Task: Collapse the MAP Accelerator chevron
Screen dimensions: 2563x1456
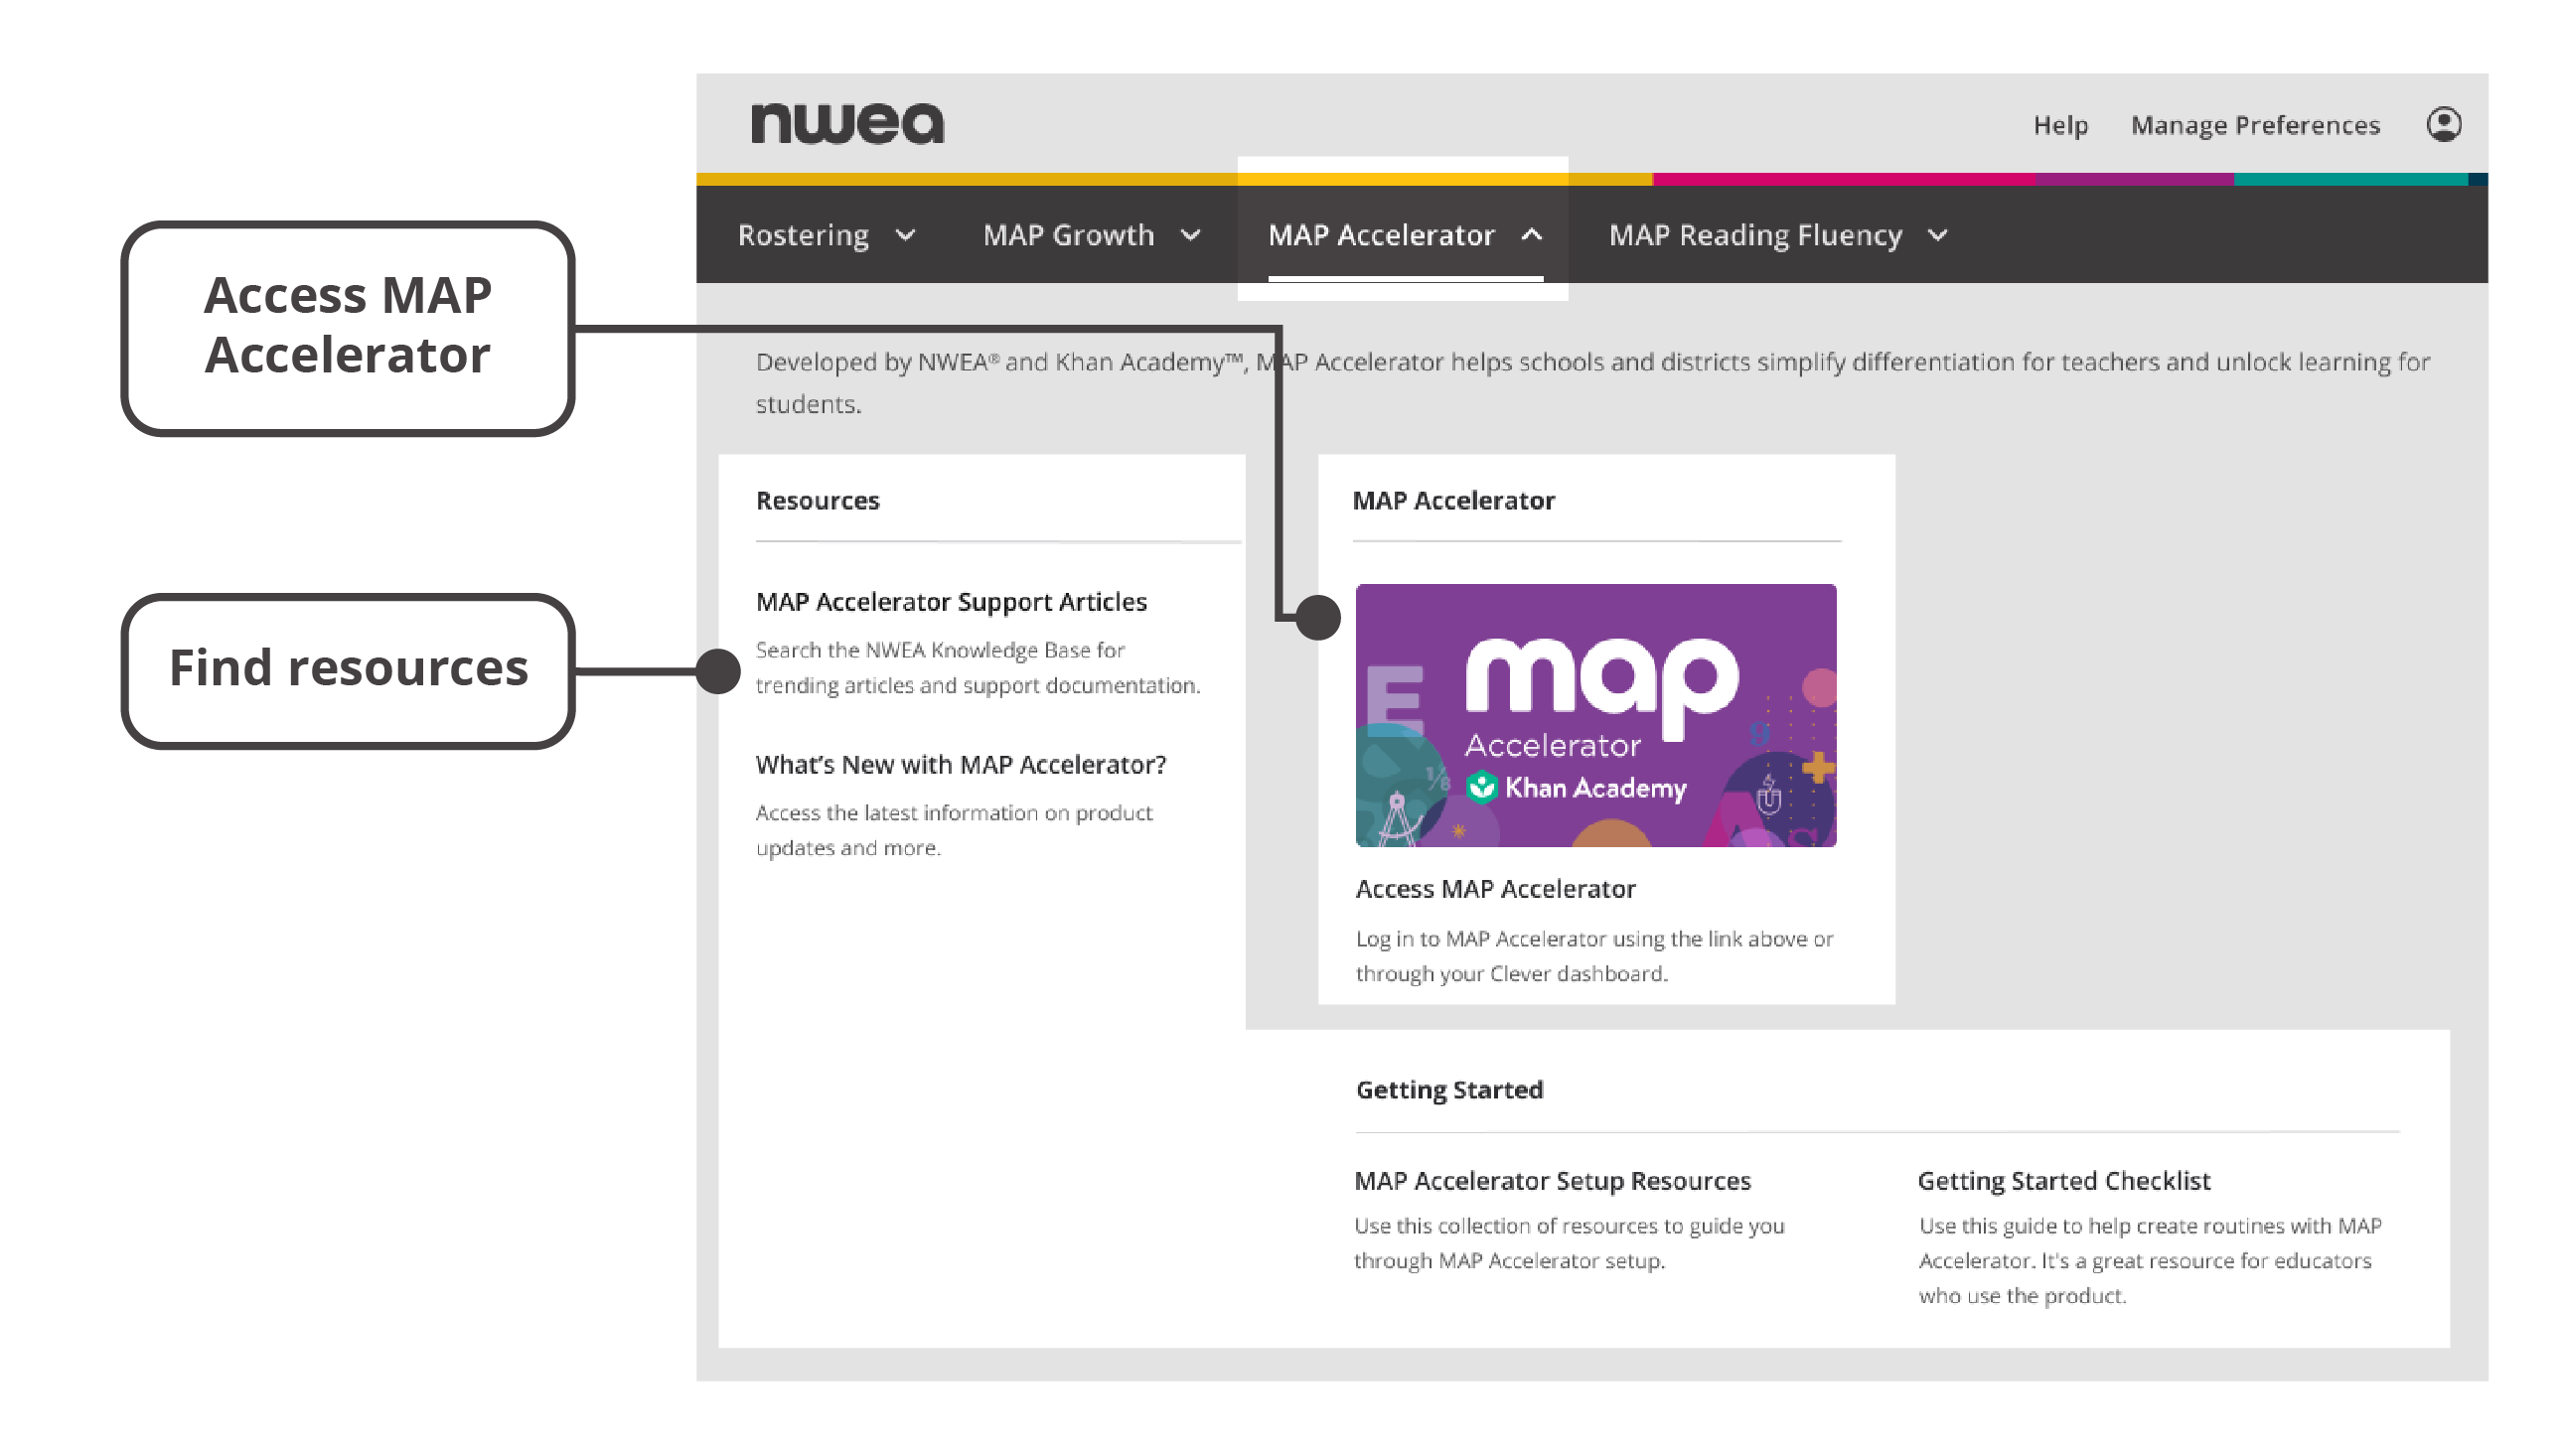Action: [x=1531, y=235]
